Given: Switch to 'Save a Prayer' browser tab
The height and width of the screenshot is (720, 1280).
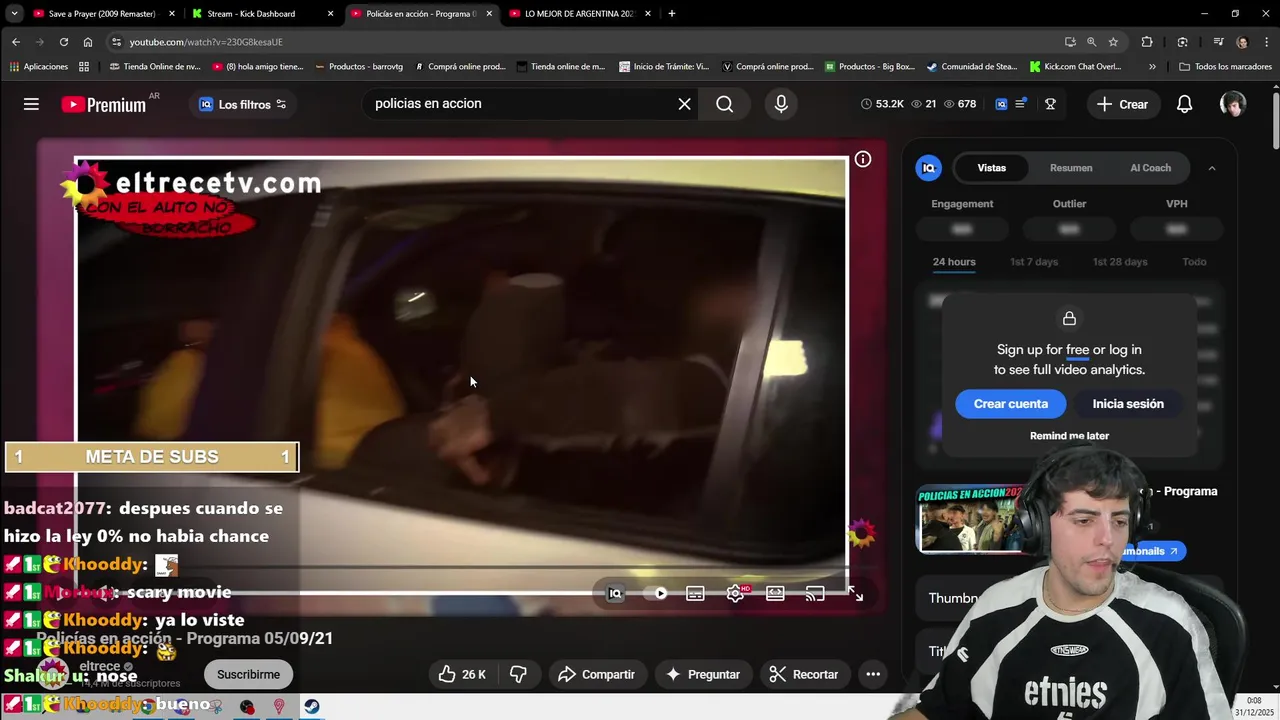Looking at the screenshot, I should (x=103, y=14).
